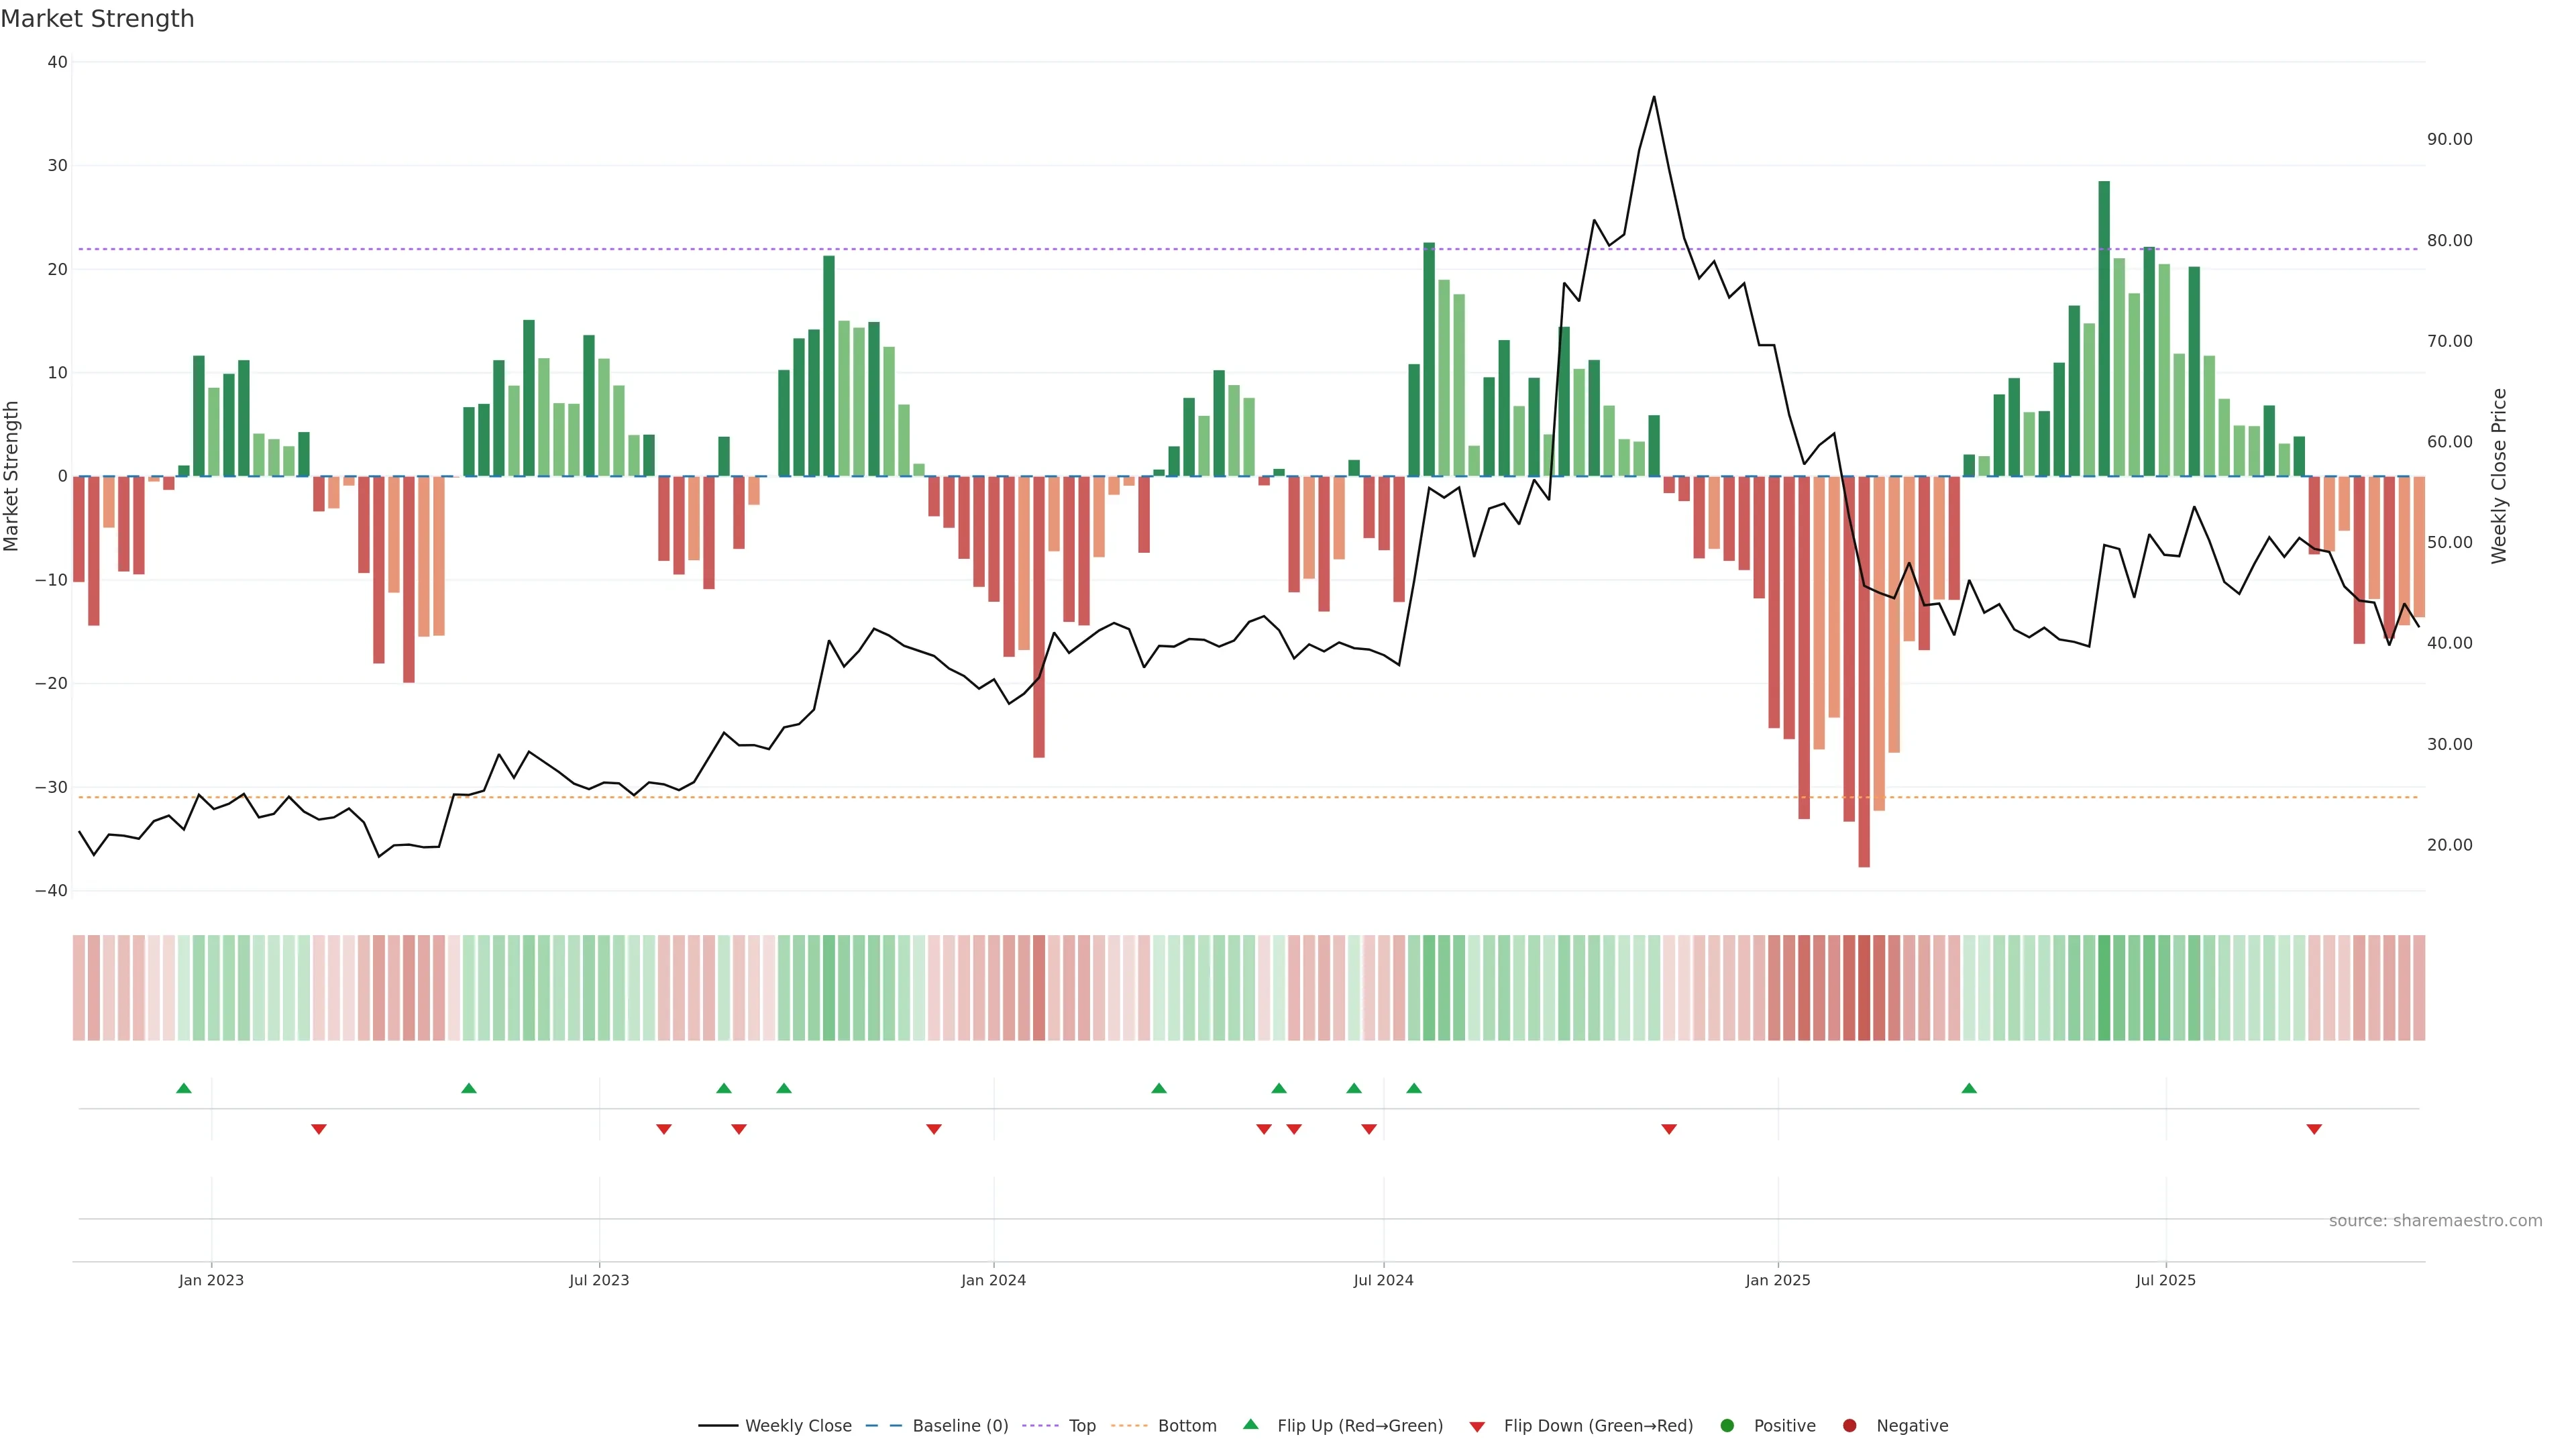Image resolution: width=2576 pixels, height=1449 pixels.
Task: Click the Flip Up triangle near April 2025
Action: pyautogui.click(x=1969, y=1088)
